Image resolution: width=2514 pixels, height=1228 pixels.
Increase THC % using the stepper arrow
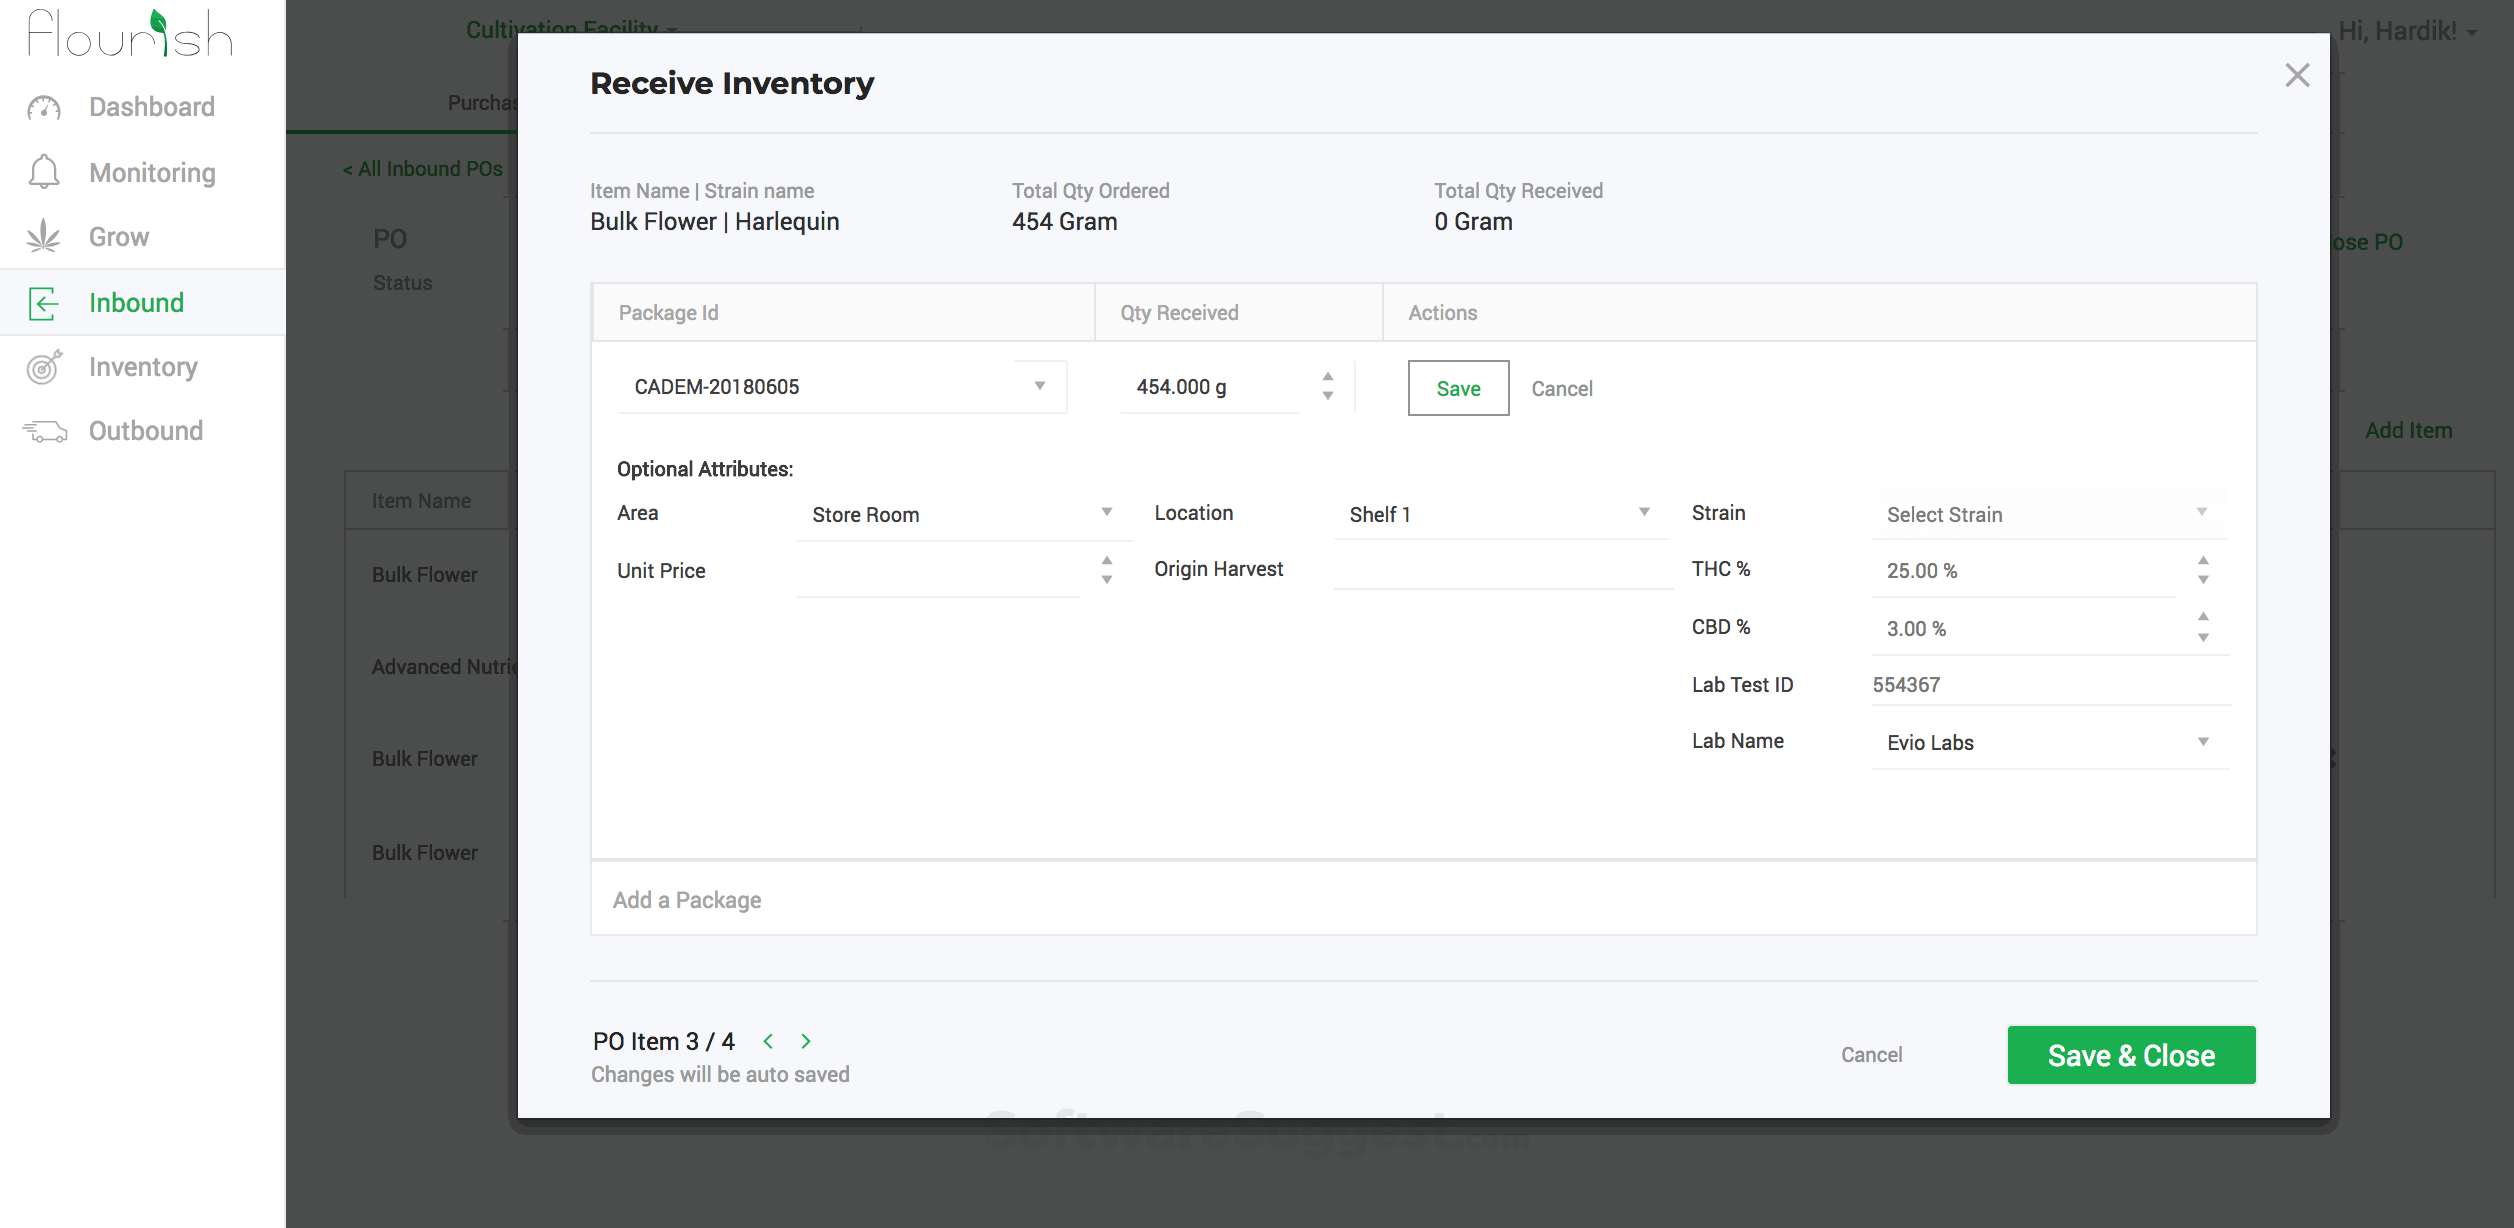tap(2202, 561)
